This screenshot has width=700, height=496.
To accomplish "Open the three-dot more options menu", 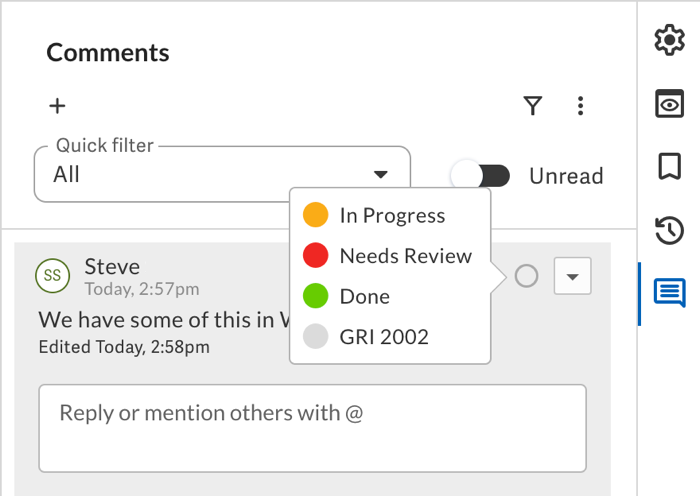I will [x=580, y=106].
